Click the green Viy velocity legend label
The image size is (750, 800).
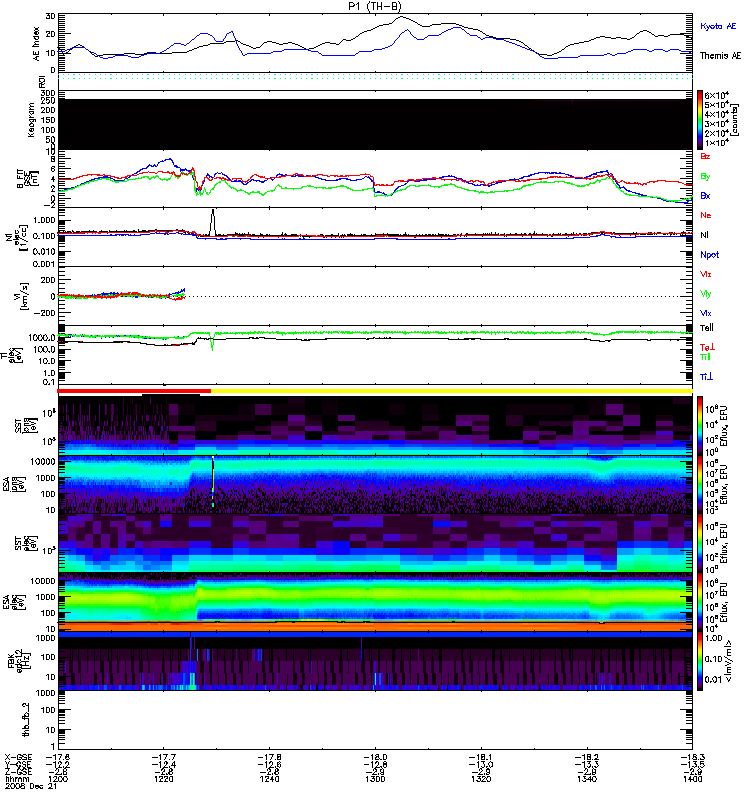tap(706, 294)
